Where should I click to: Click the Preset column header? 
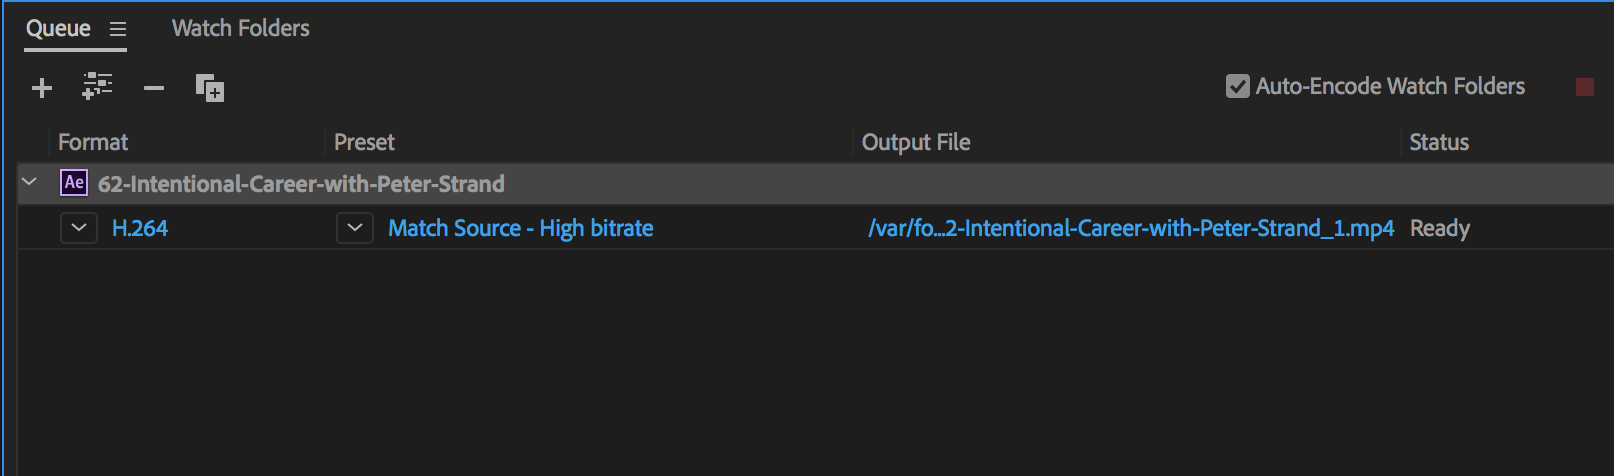364,142
